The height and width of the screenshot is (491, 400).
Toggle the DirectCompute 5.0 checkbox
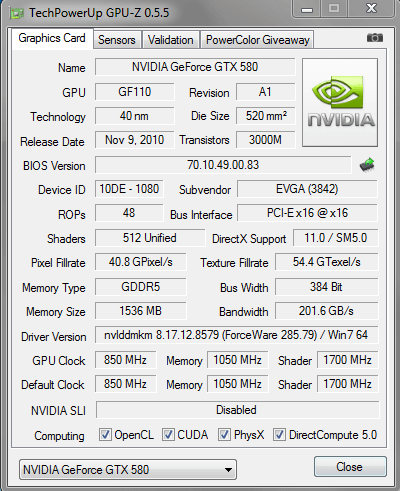pos(279,435)
